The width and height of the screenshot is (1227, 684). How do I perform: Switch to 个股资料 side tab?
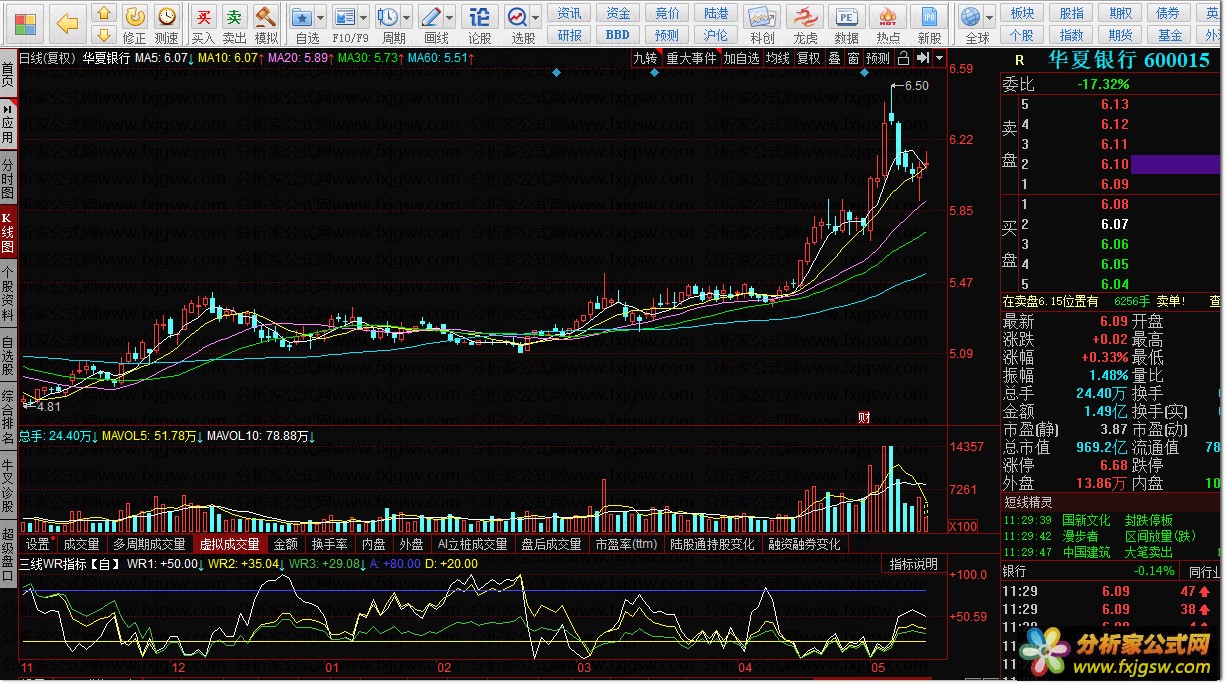tap(8, 294)
